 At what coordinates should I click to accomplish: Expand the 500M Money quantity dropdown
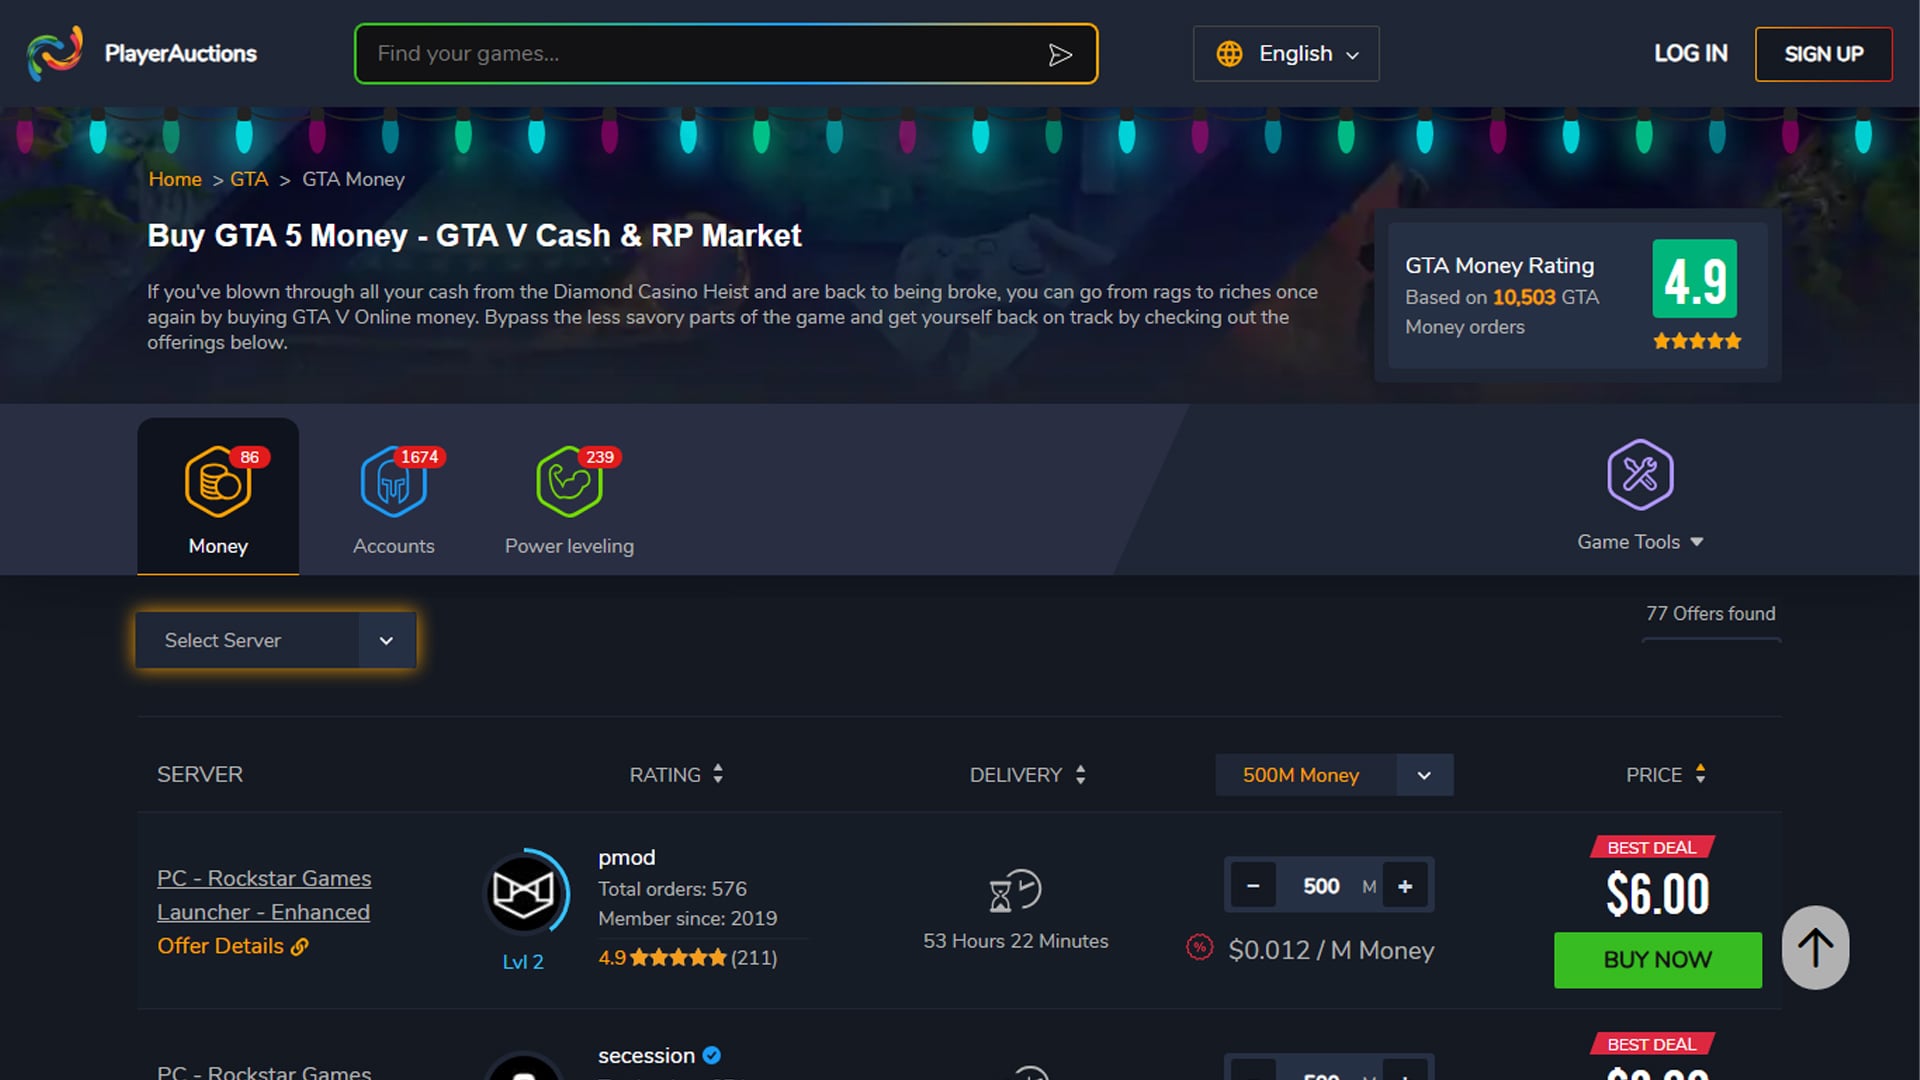(x=1424, y=775)
